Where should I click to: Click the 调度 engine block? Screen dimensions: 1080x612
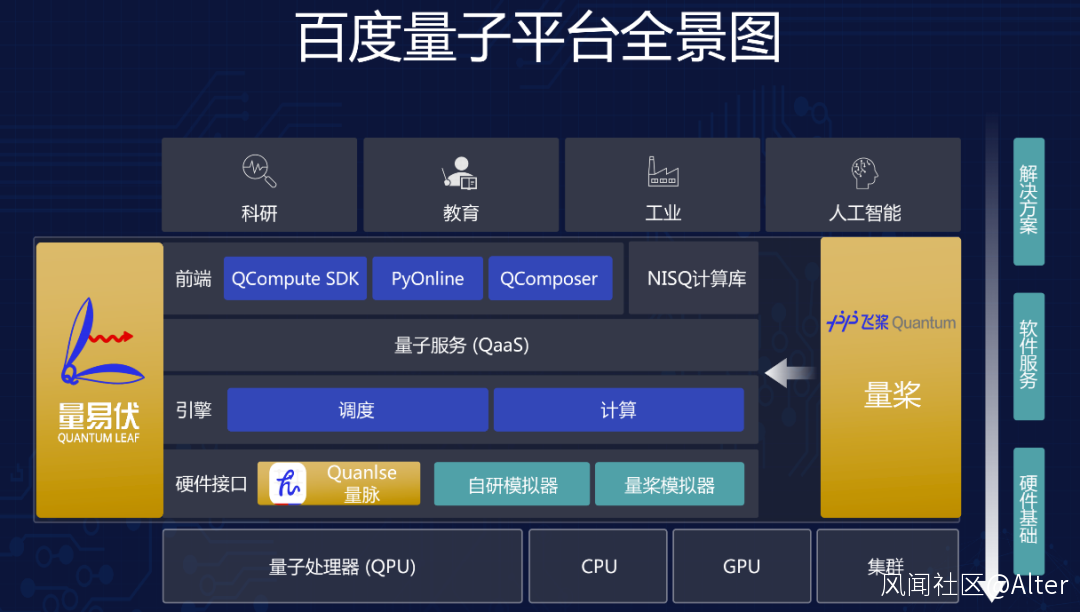click(x=357, y=410)
